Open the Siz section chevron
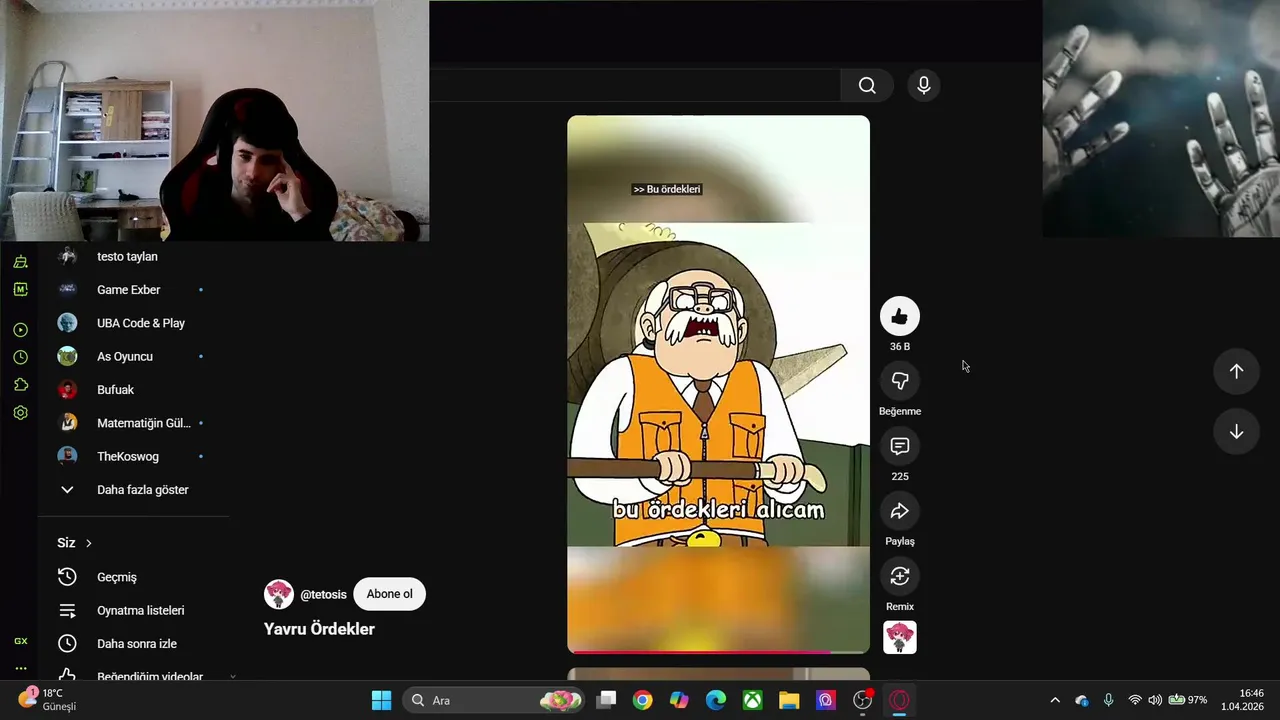 pos(88,543)
